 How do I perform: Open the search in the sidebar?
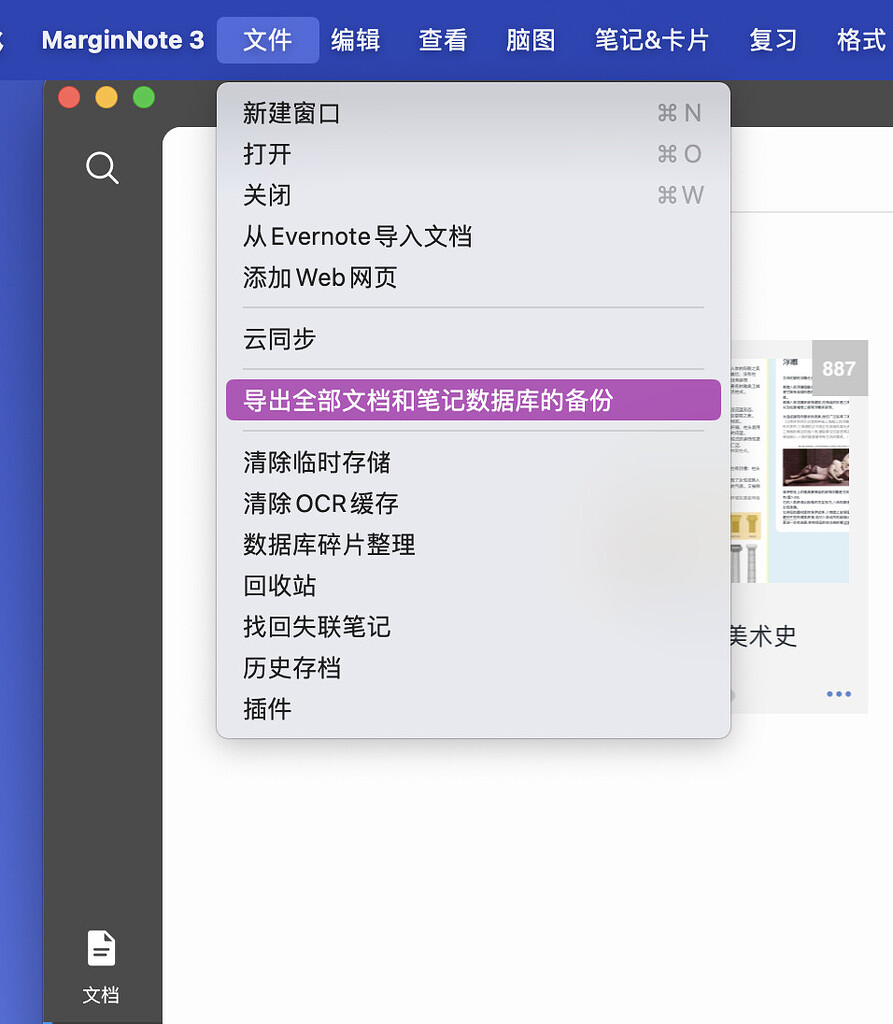(x=101, y=168)
